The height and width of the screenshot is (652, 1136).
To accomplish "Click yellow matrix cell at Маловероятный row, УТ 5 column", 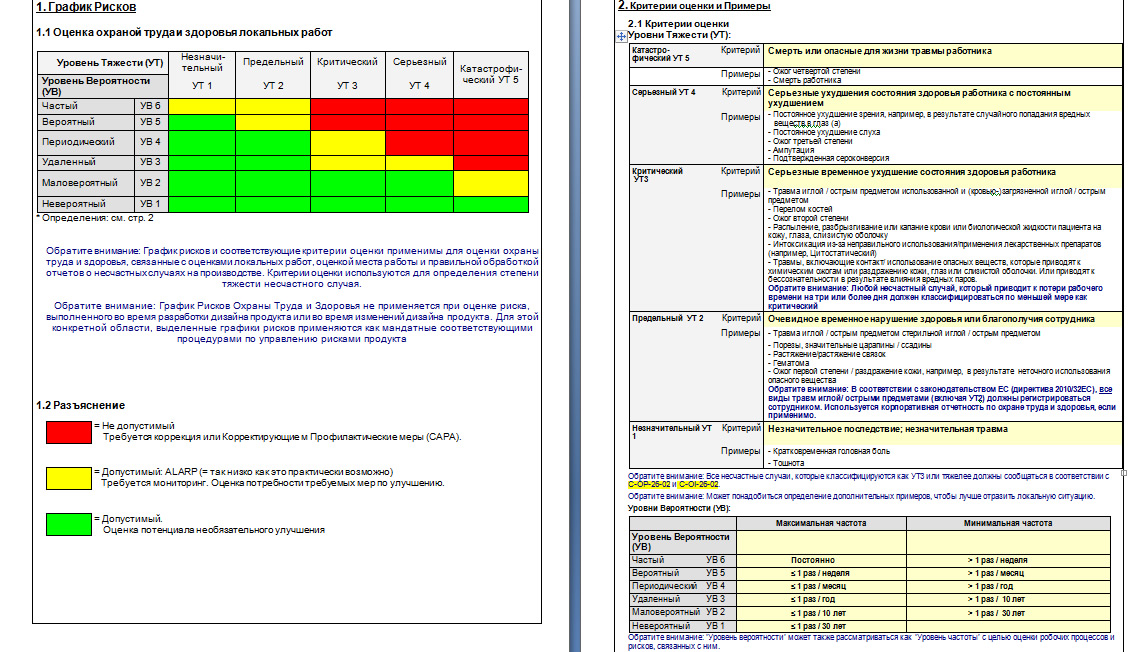I will [491, 183].
